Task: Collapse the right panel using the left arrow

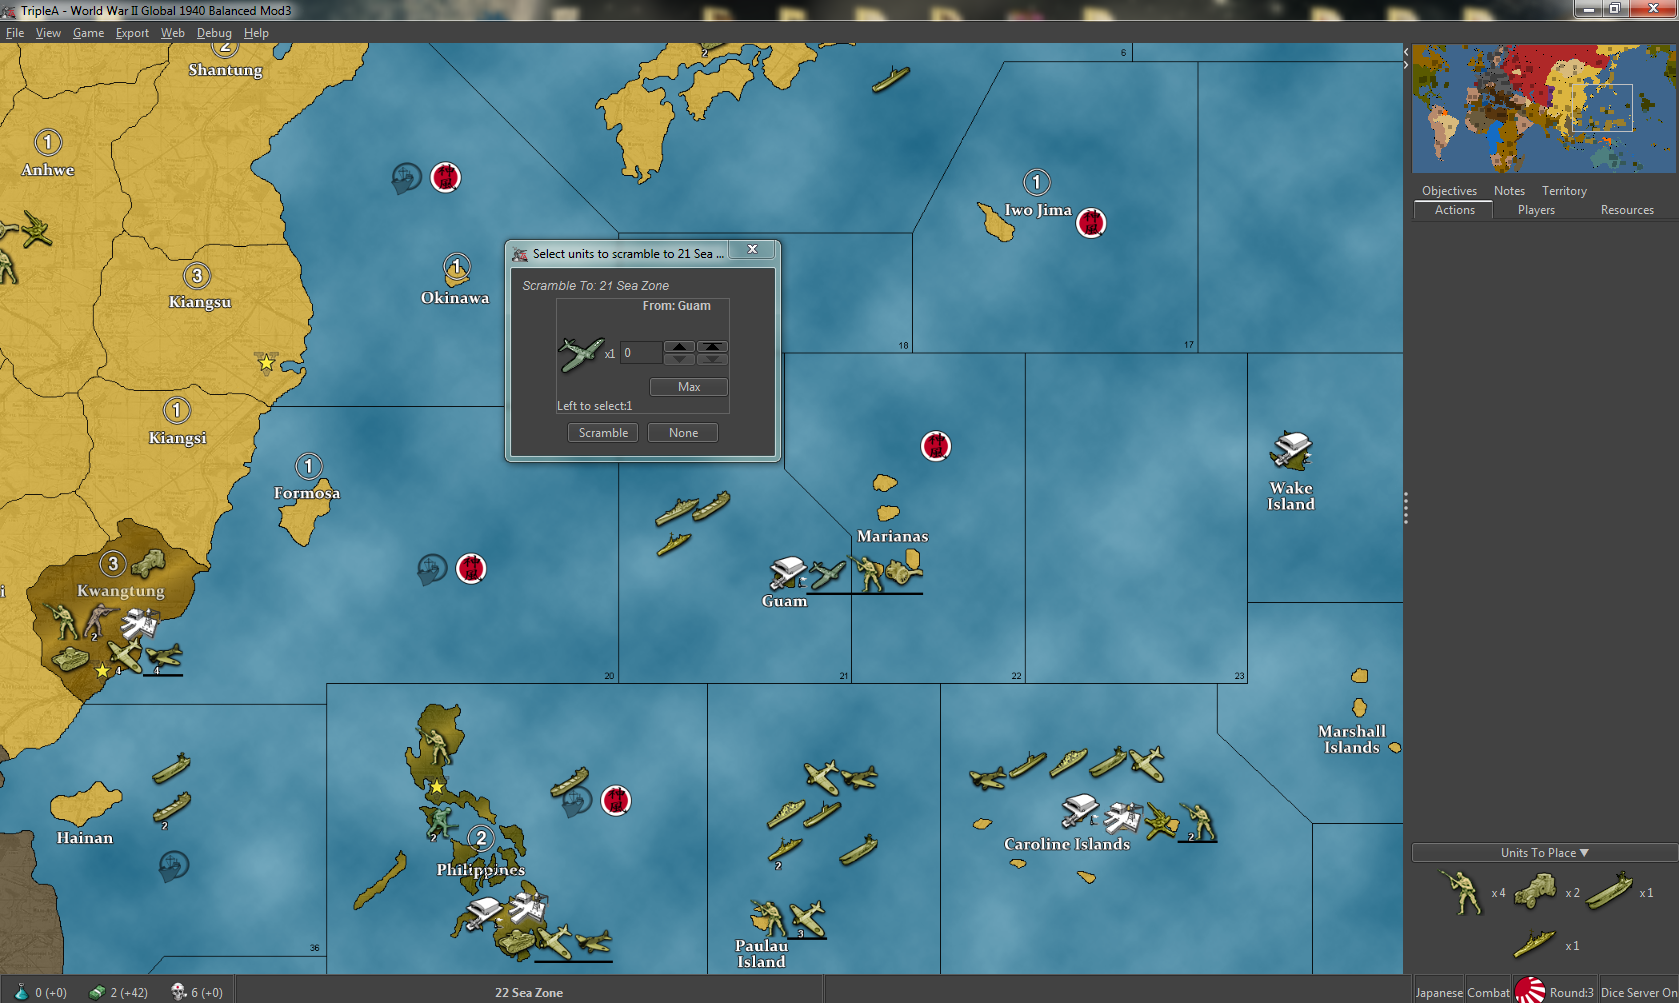Action: [x=1406, y=51]
